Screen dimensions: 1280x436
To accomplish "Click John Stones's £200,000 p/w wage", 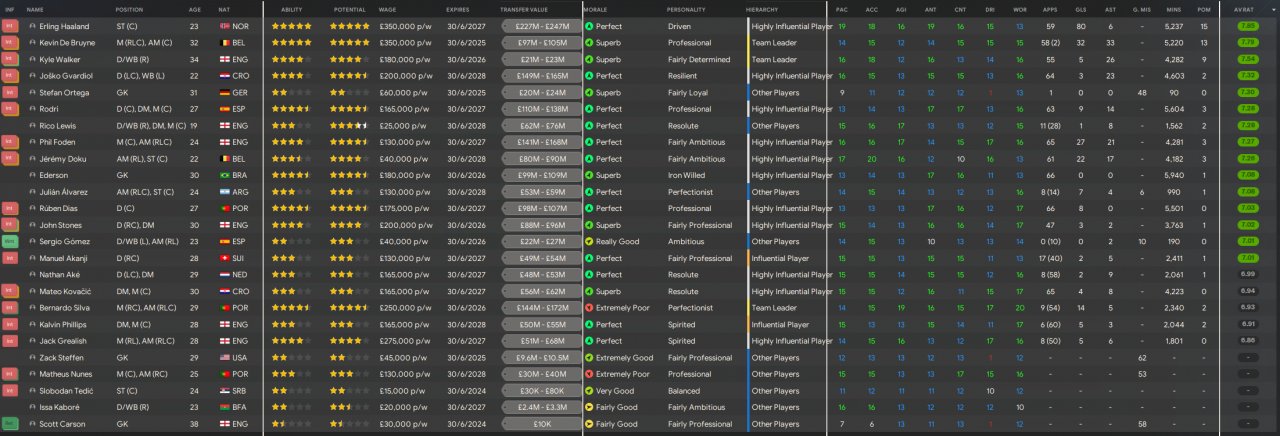I will [408, 225].
